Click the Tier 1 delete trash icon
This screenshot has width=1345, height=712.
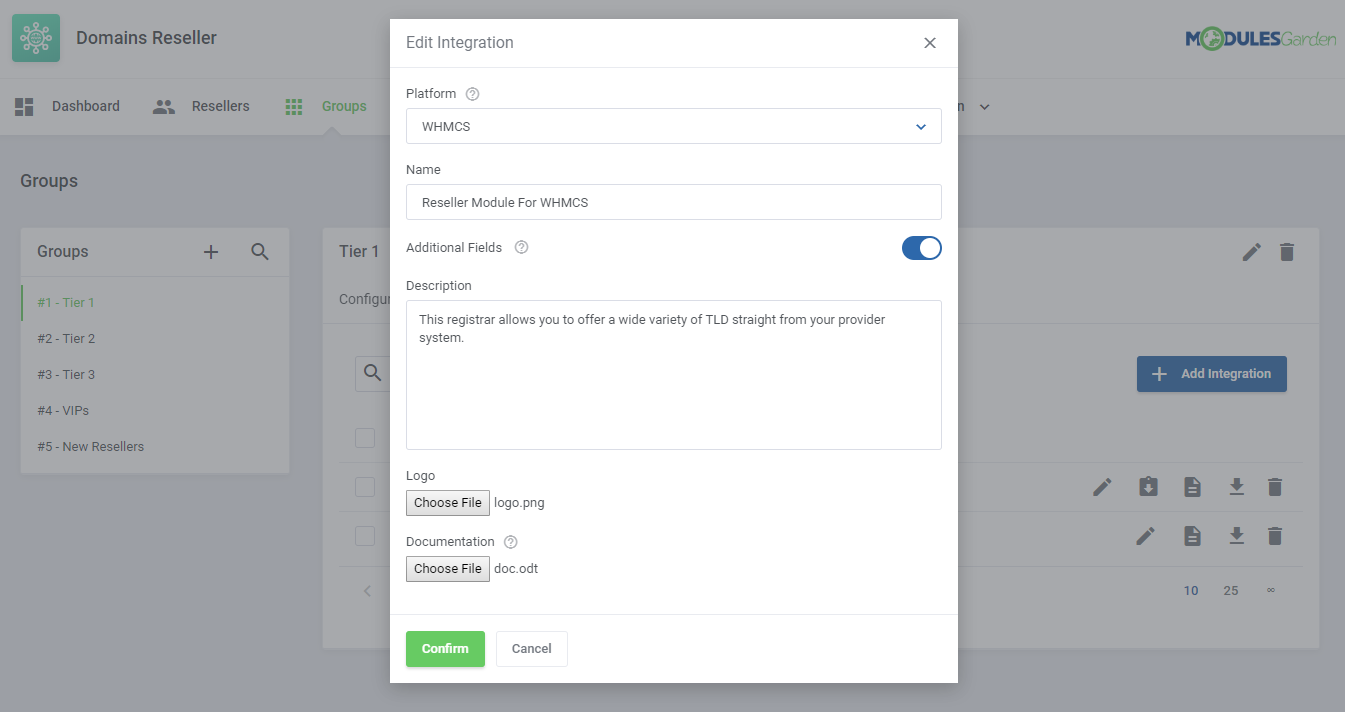(1287, 252)
